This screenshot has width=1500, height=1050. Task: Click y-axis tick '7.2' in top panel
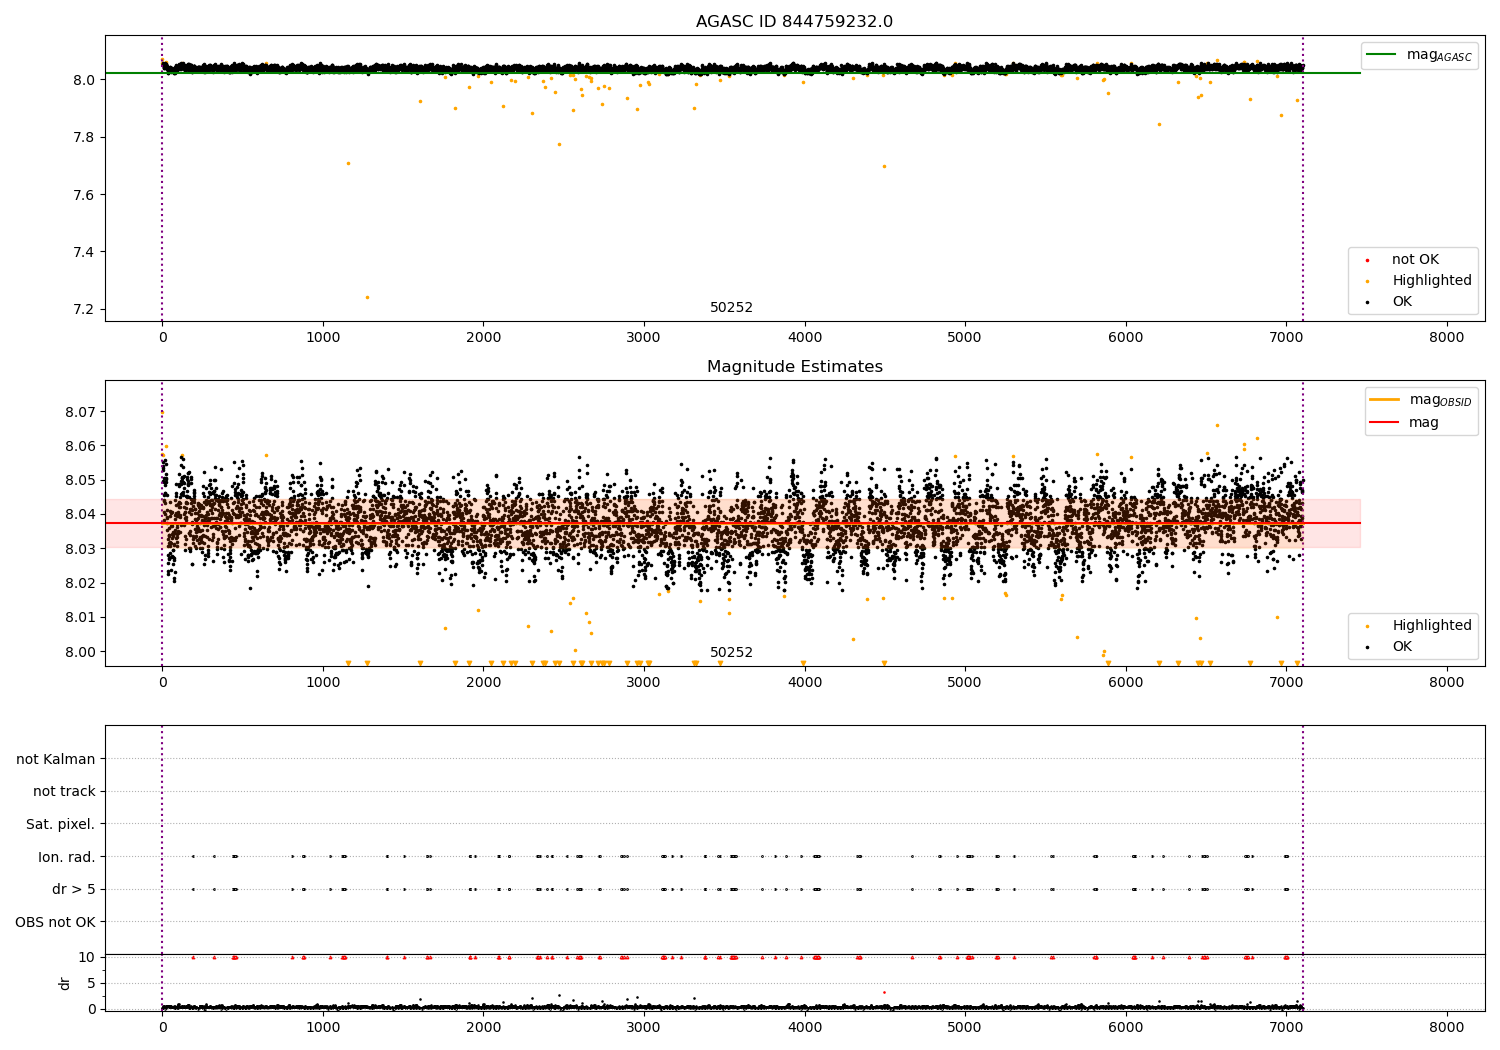pos(84,310)
